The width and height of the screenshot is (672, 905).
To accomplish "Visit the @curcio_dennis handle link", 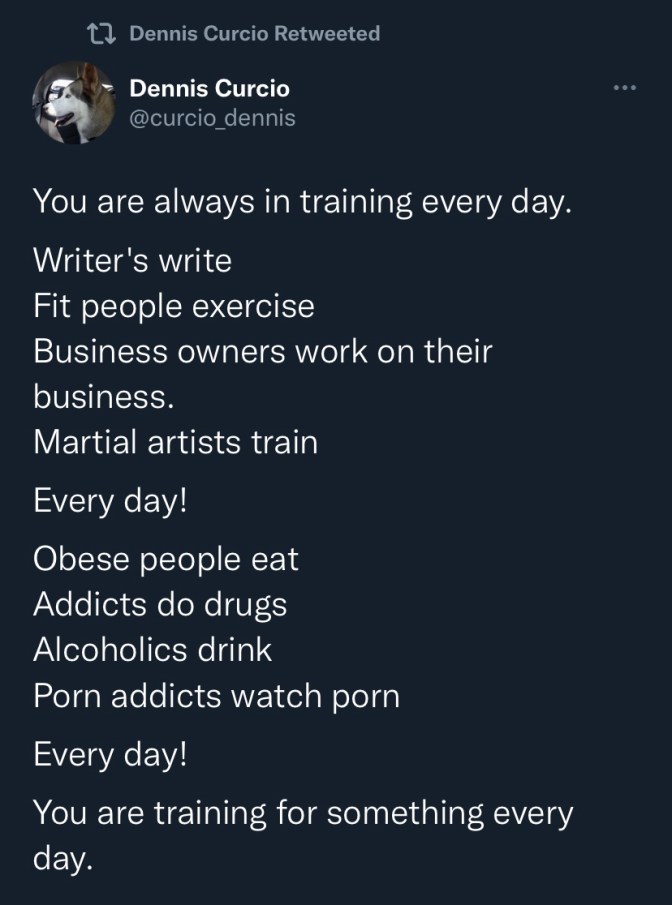I will click(x=213, y=119).
